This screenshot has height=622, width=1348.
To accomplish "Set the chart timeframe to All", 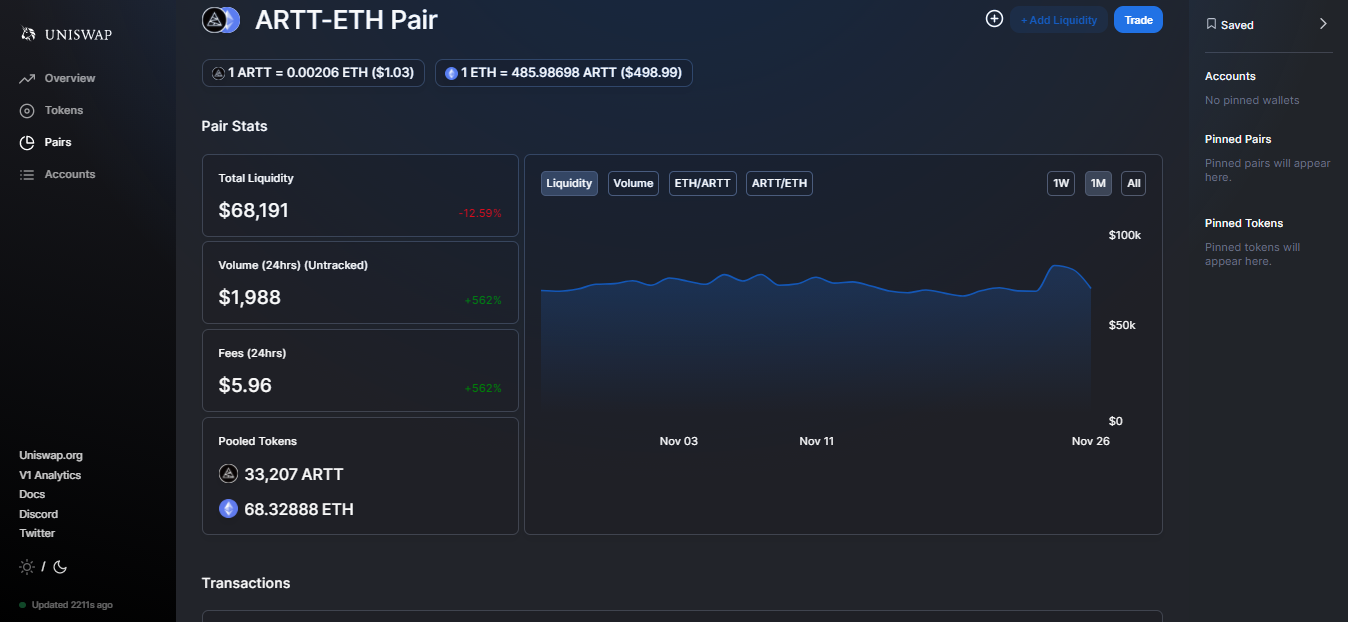I will point(1134,183).
